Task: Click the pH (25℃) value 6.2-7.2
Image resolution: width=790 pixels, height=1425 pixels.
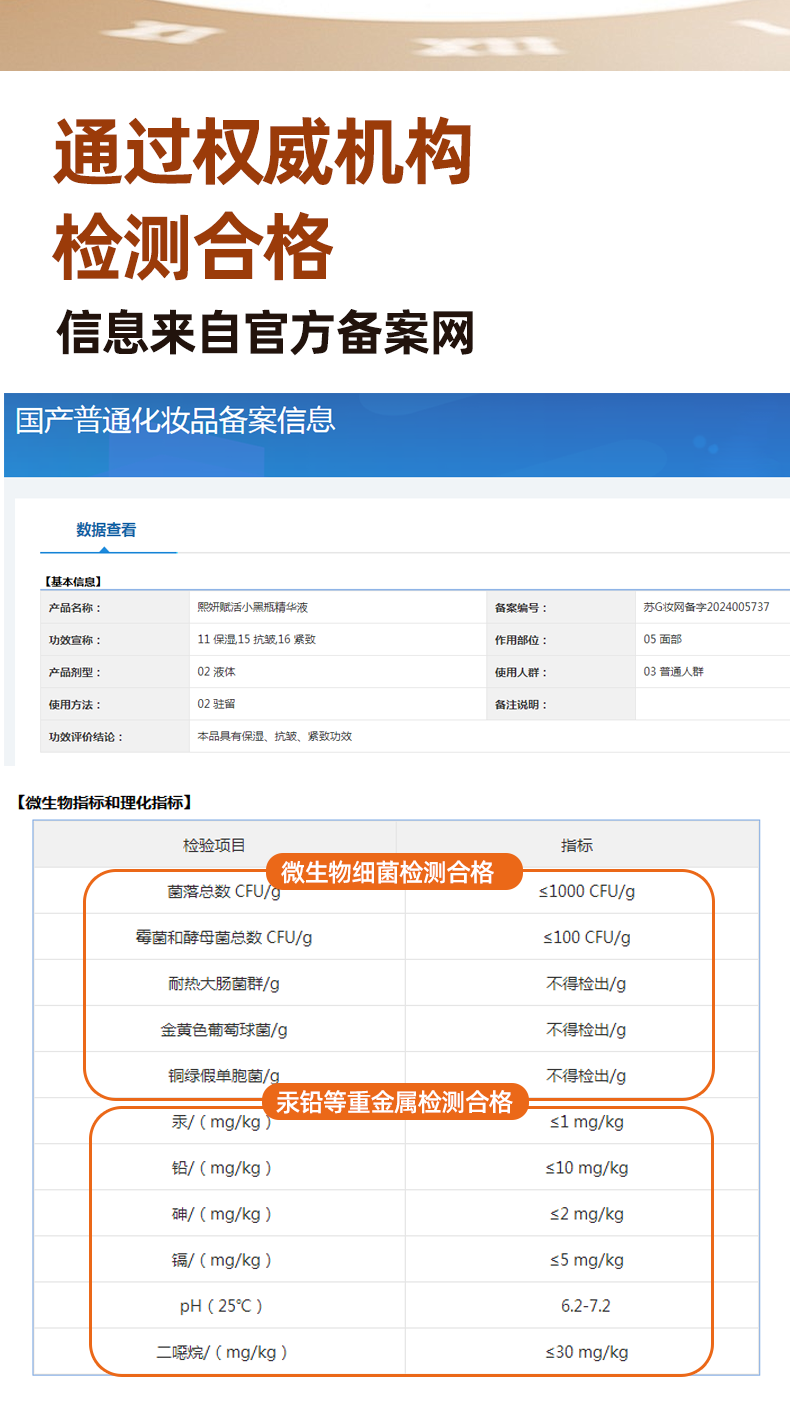Action: tap(586, 1306)
